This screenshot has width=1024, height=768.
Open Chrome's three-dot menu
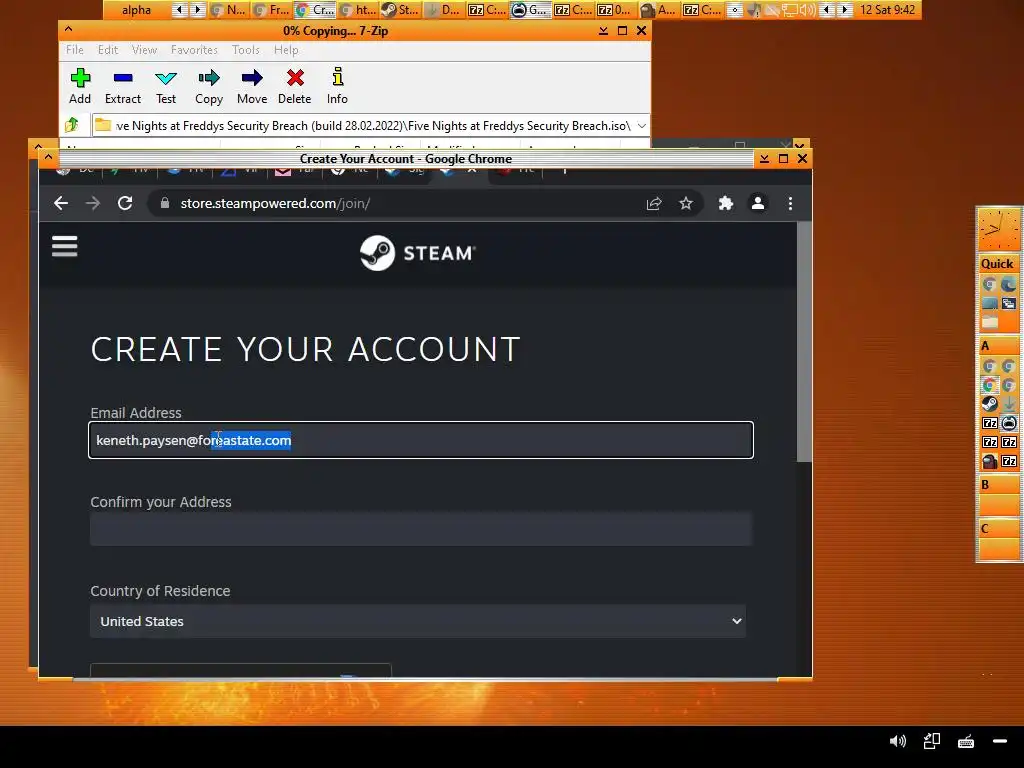tap(790, 203)
